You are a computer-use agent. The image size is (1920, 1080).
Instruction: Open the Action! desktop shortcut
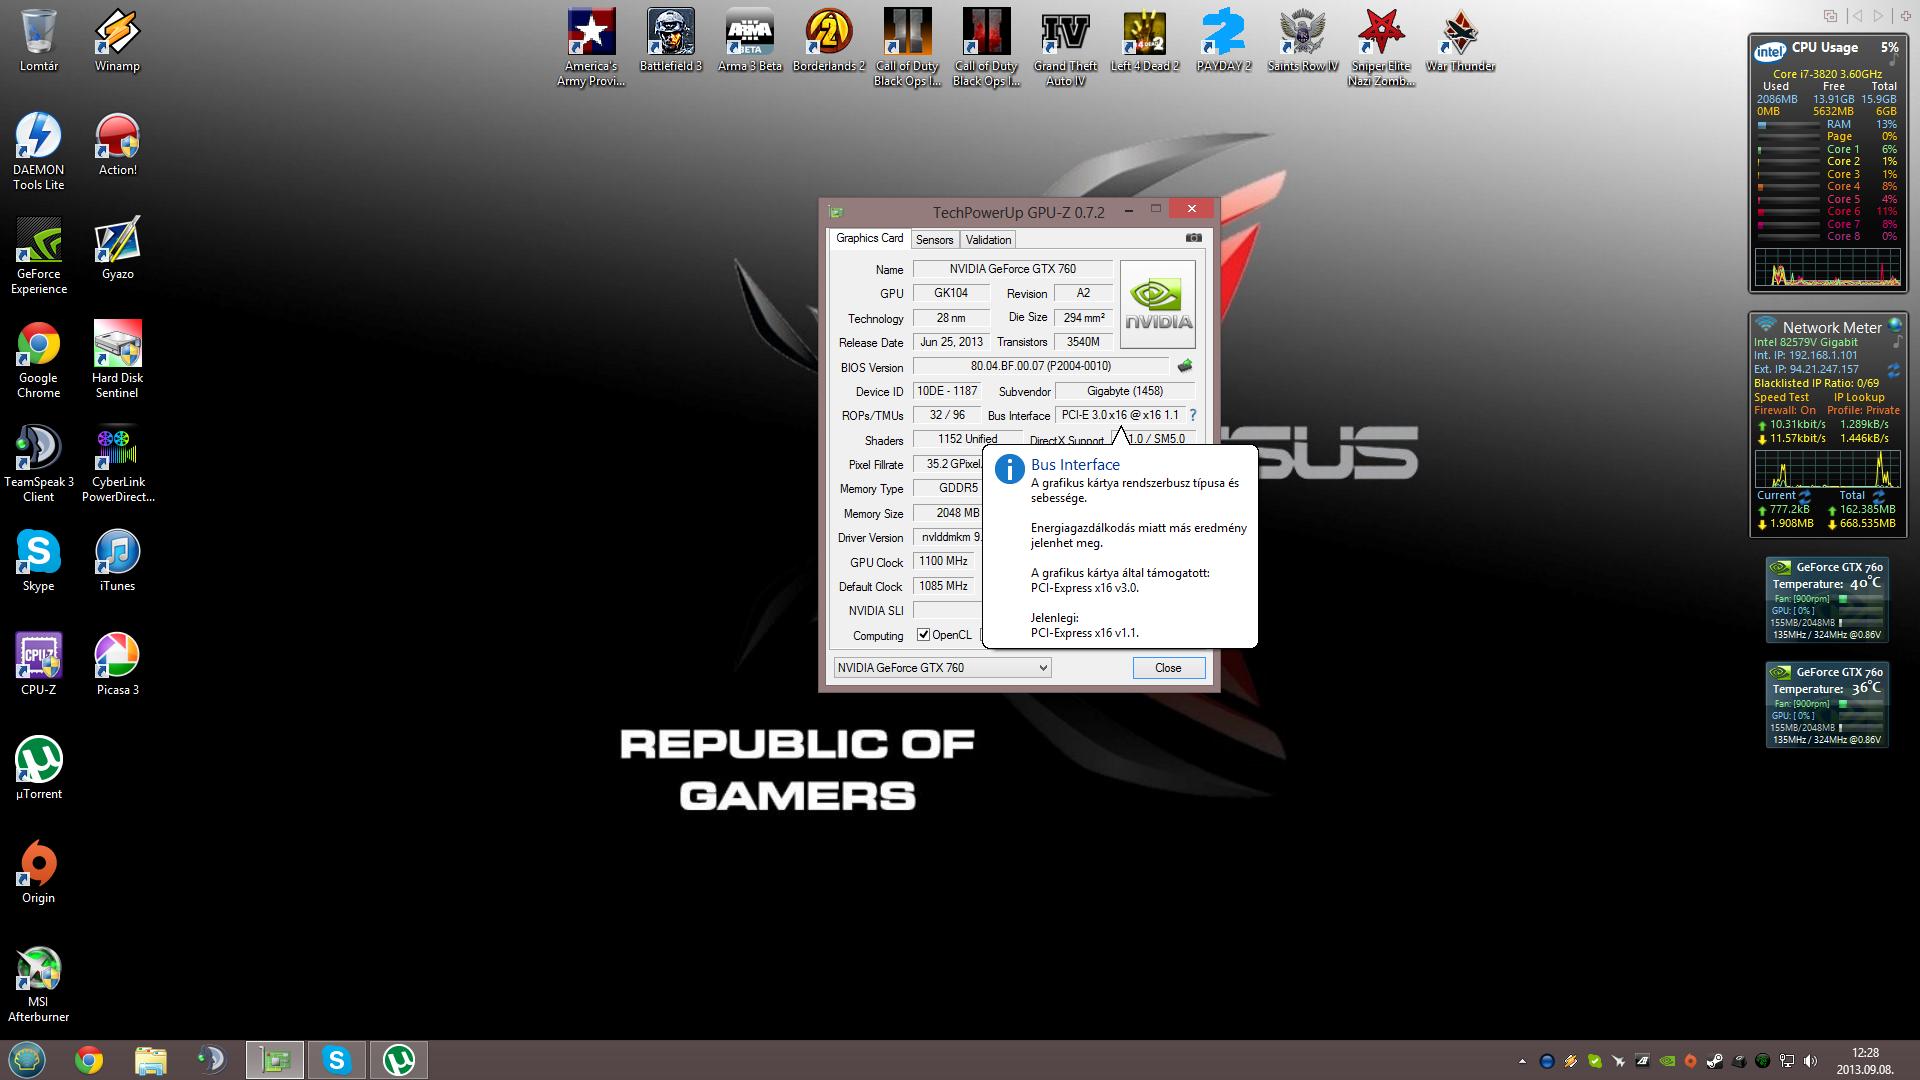(x=117, y=145)
